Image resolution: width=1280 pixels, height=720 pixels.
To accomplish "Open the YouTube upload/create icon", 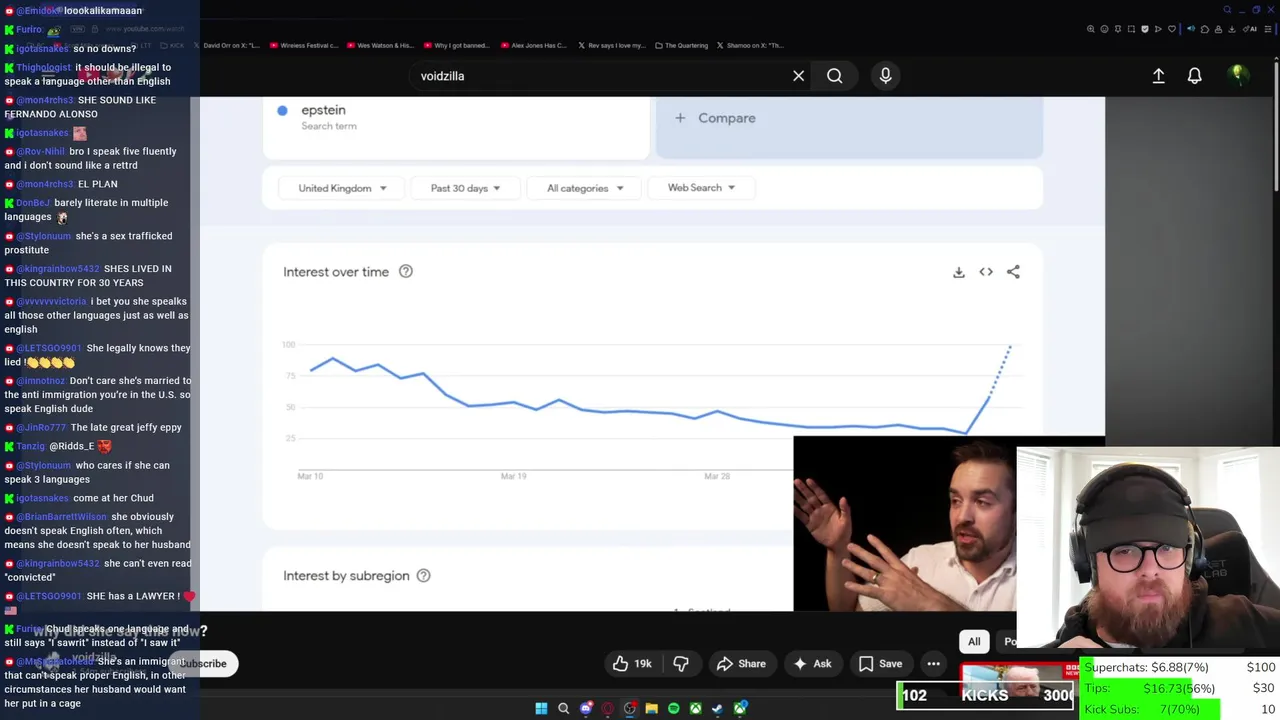I will pos(1158,76).
